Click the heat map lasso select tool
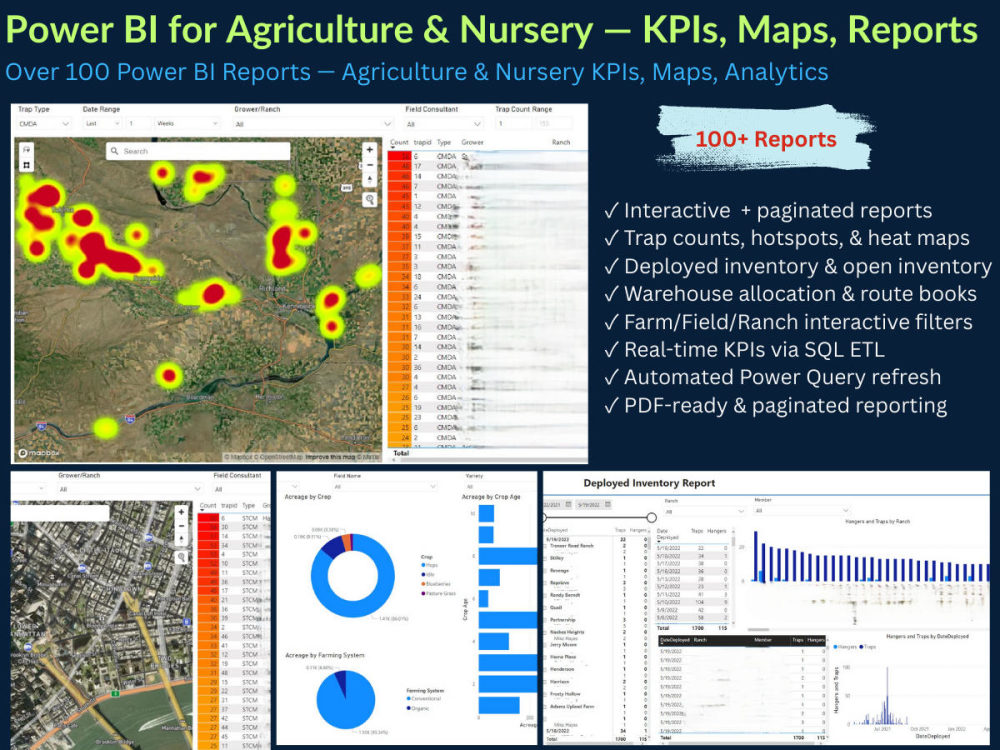This screenshot has height=750, width=1000. click(26, 150)
